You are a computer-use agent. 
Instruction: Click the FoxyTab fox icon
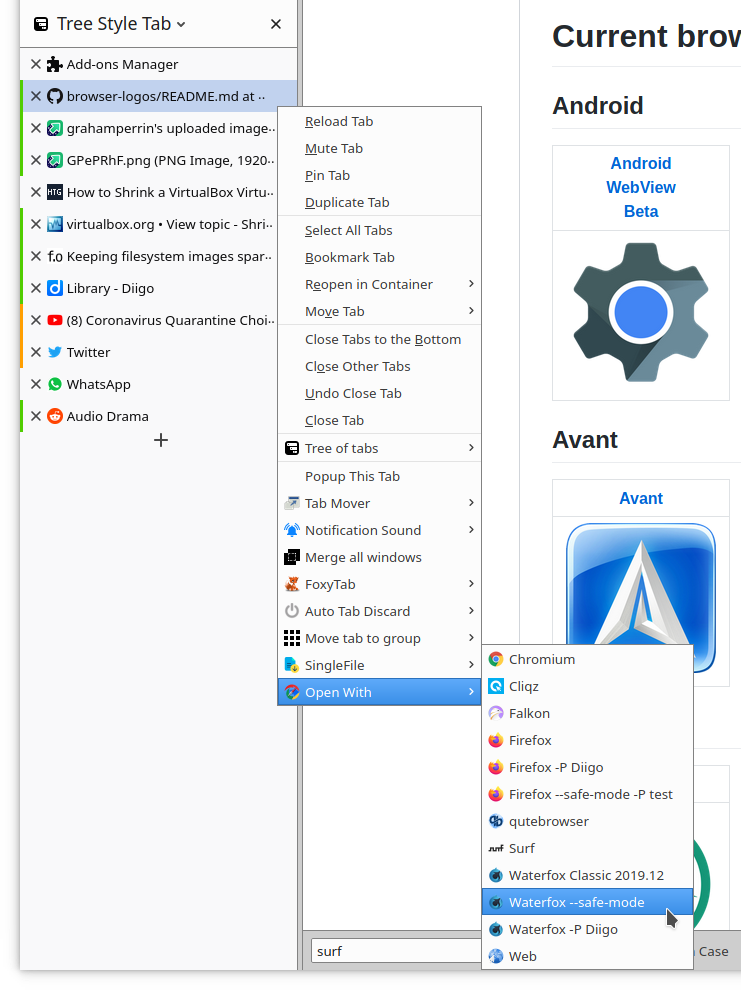click(x=292, y=584)
